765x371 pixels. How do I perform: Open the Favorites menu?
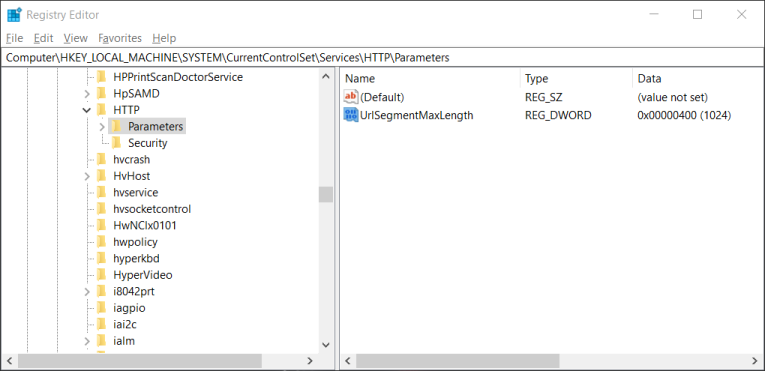tap(120, 38)
